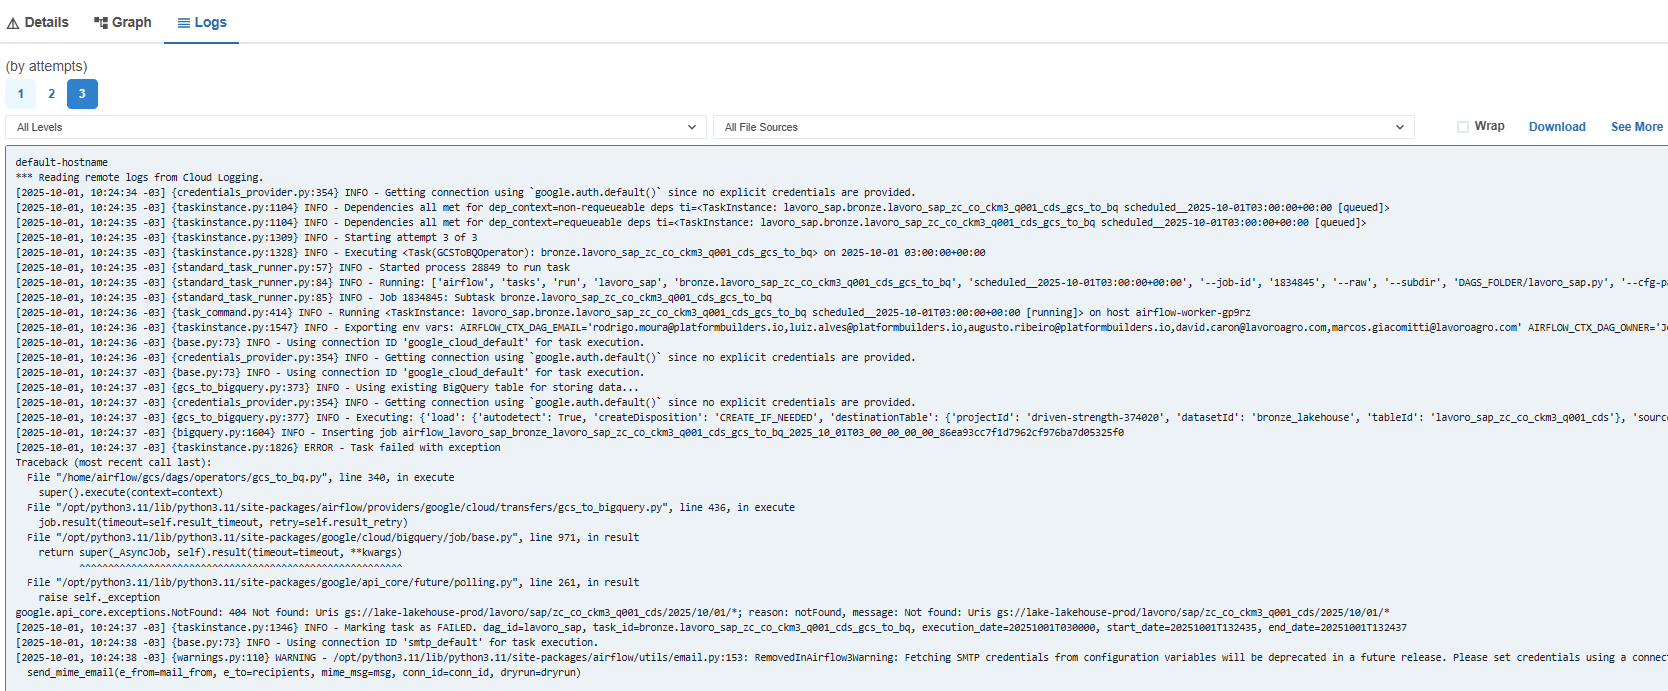Click 'return super(_AsyncJob, self).result' line
1668x691 pixels.
click(220, 552)
